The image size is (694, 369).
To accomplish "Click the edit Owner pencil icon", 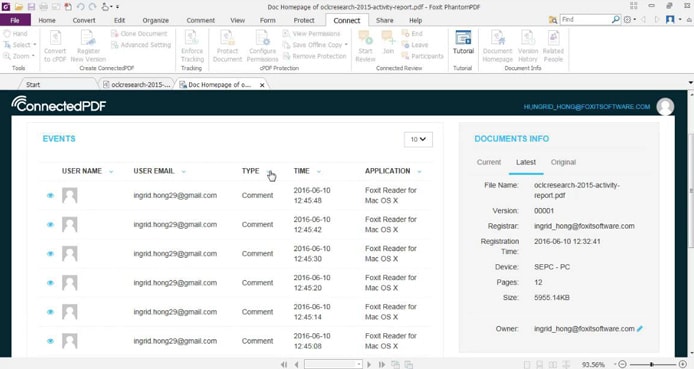I will tap(640, 329).
